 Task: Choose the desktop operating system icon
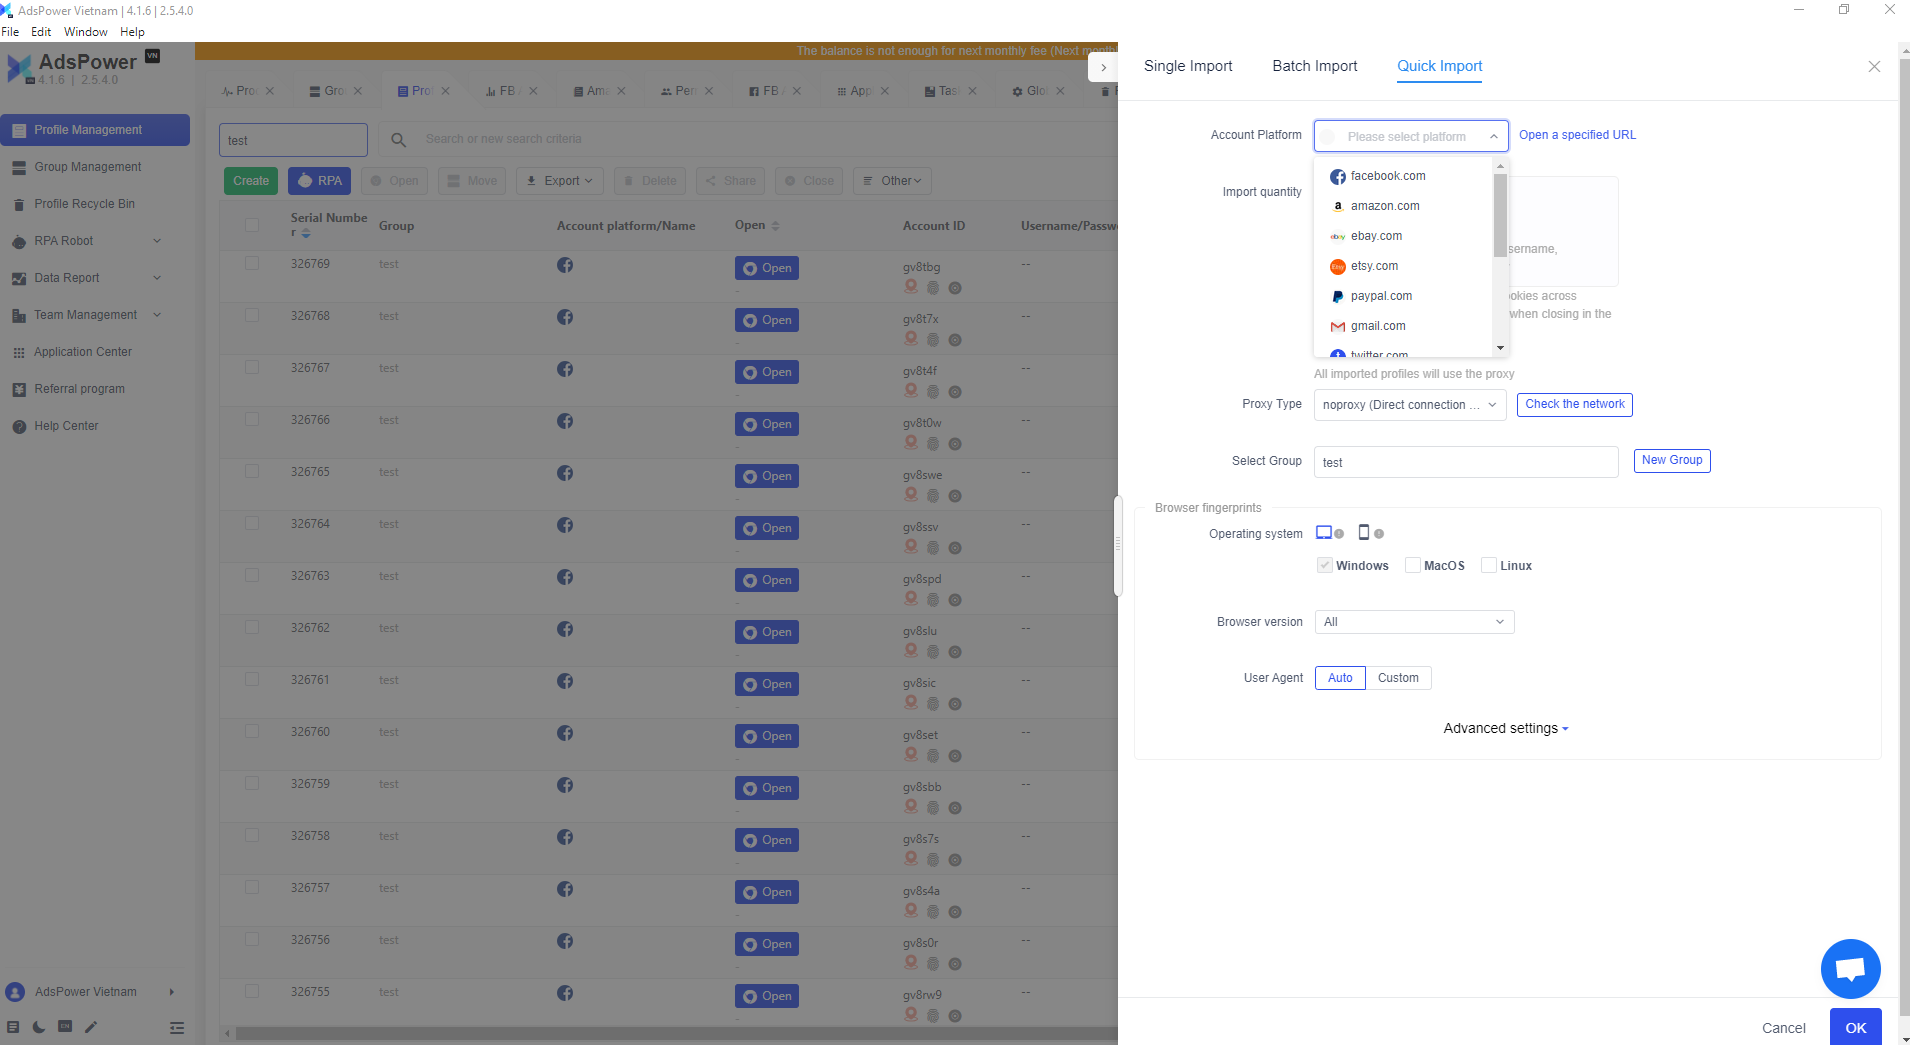[1324, 533]
